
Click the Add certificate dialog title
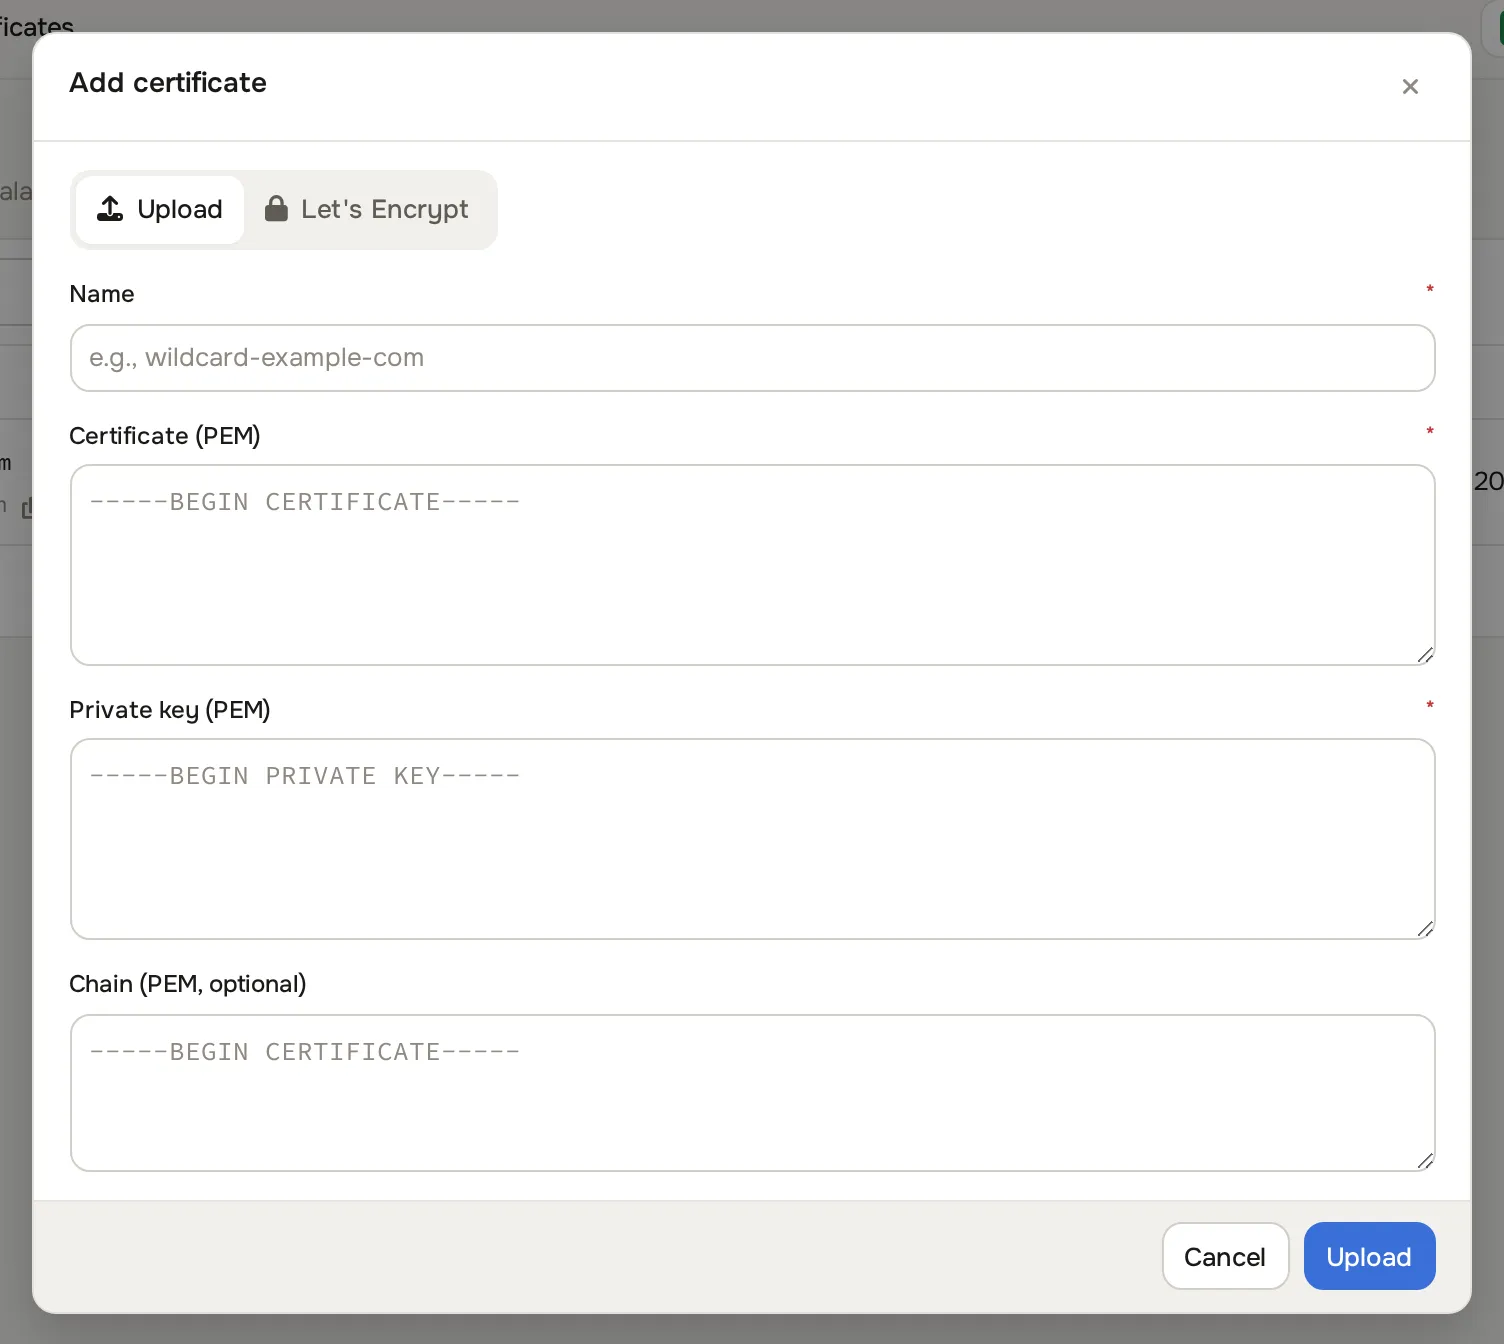tap(168, 82)
